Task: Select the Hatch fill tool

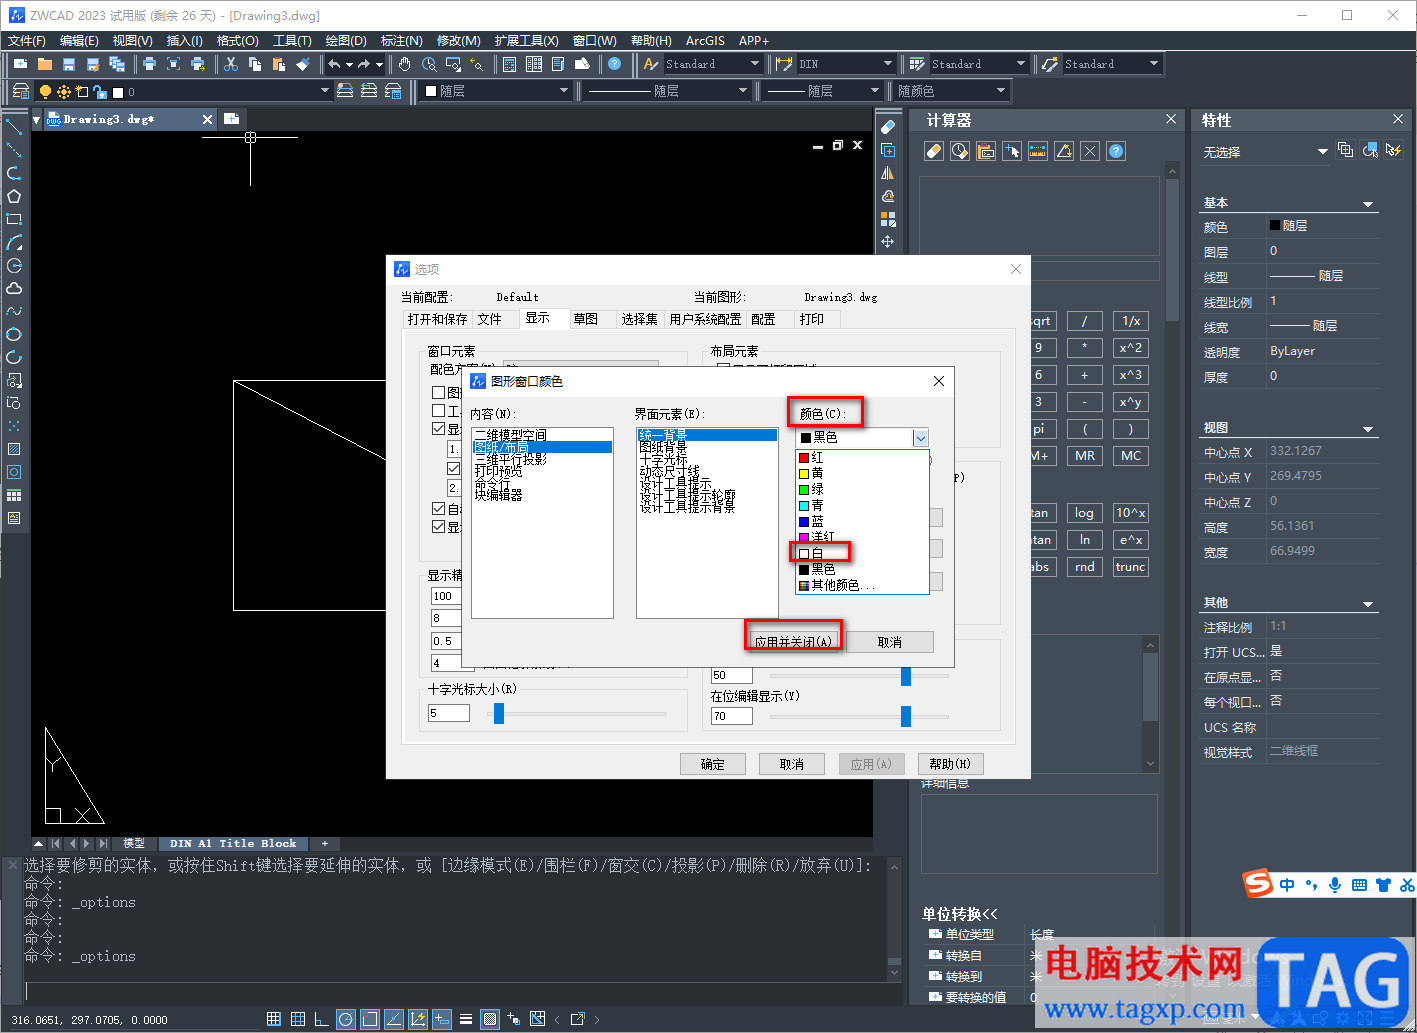Action: (x=14, y=449)
